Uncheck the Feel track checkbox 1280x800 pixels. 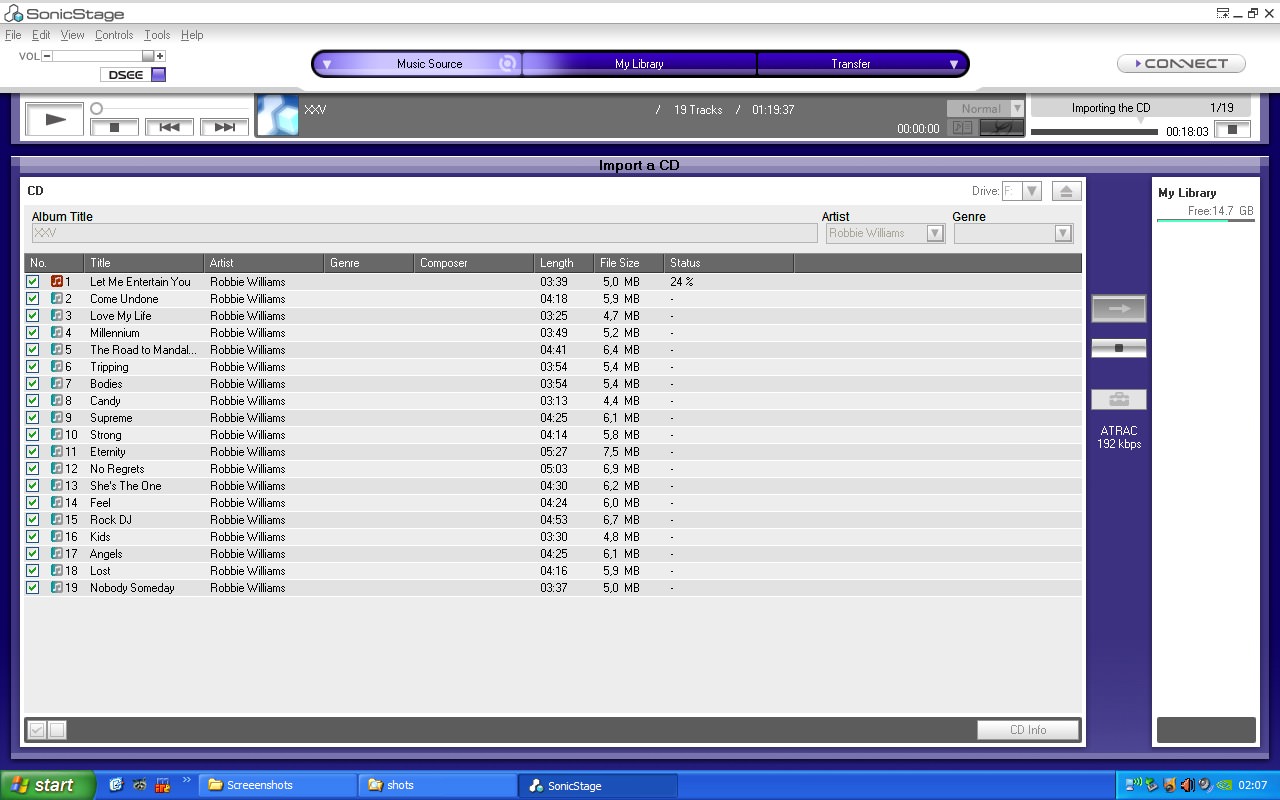33,503
